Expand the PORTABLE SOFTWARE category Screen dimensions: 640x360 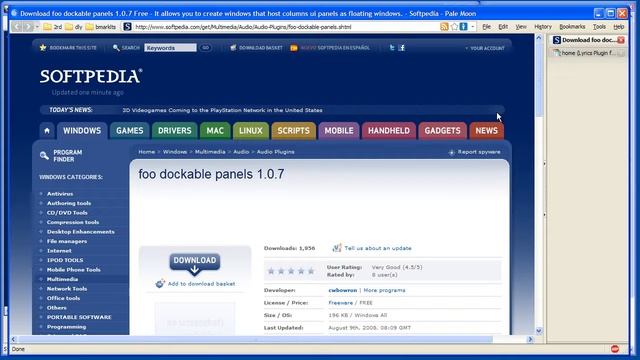(x=79, y=317)
